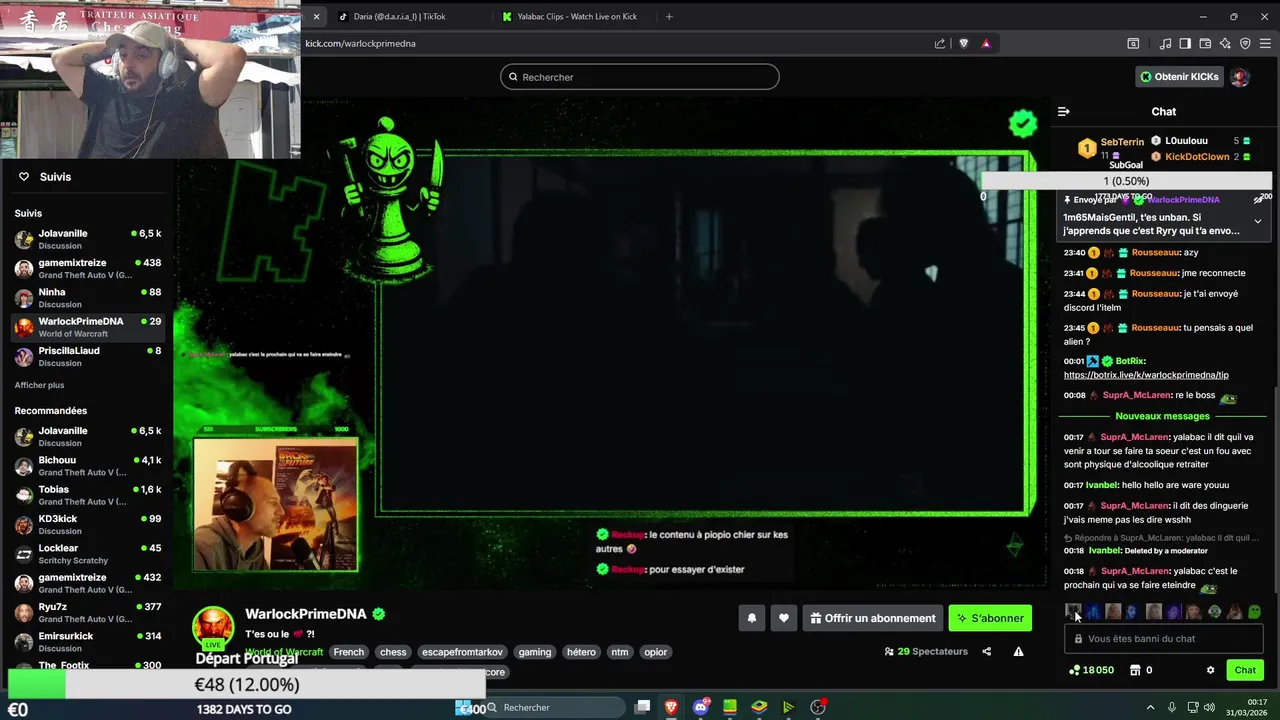Open the tab search icon in the toolbar
The width and height of the screenshot is (1280, 720).
(1133, 43)
